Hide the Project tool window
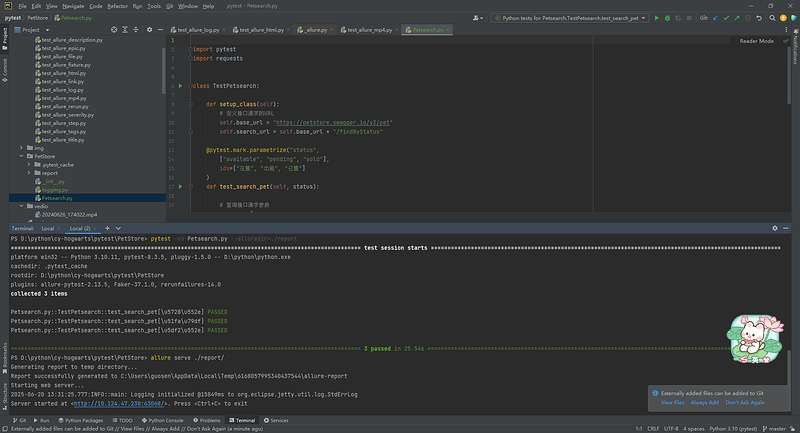Image resolution: width=800 pixels, height=433 pixels. coord(160,30)
